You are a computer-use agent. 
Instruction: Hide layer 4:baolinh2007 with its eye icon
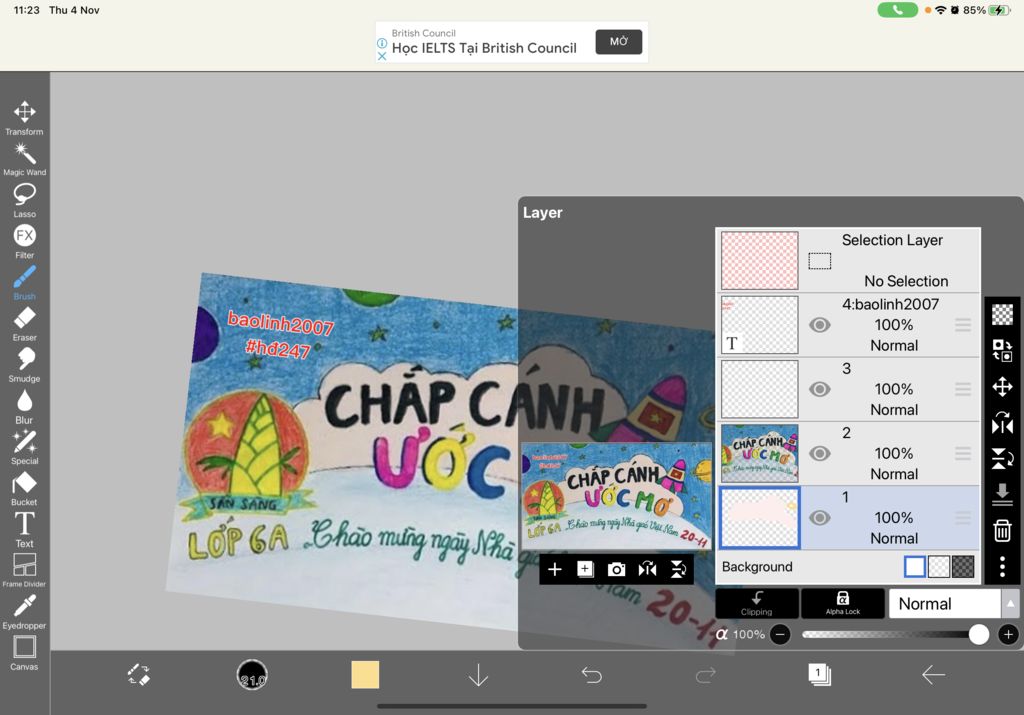pos(820,325)
